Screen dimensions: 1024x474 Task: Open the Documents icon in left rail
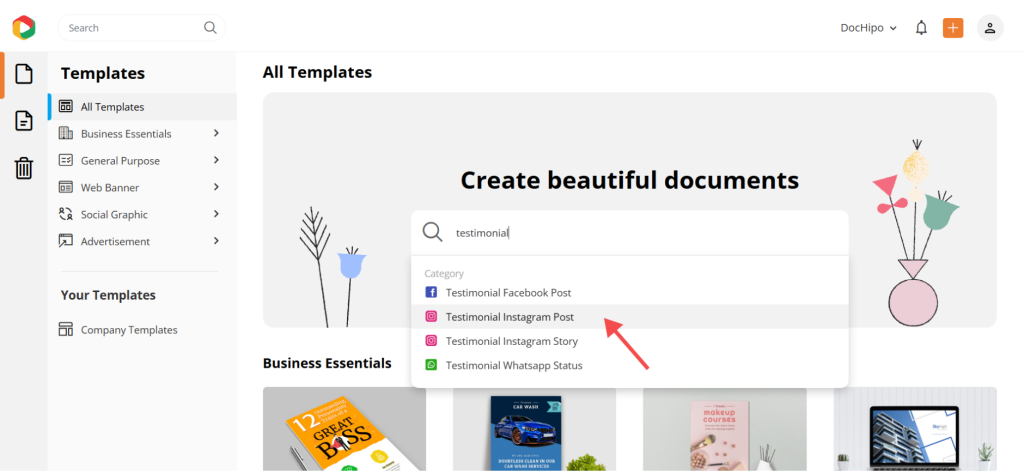pyautogui.click(x=24, y=121)
